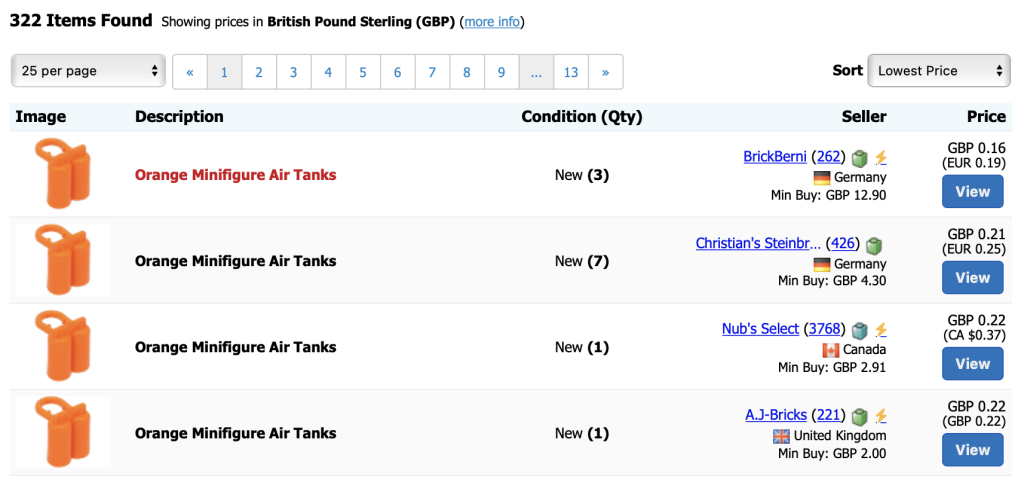The width and height of the screenshot is (1024, 482).
Task: Click the lightning bolt icon next to BrickBerni
Action: coord(881,157)
